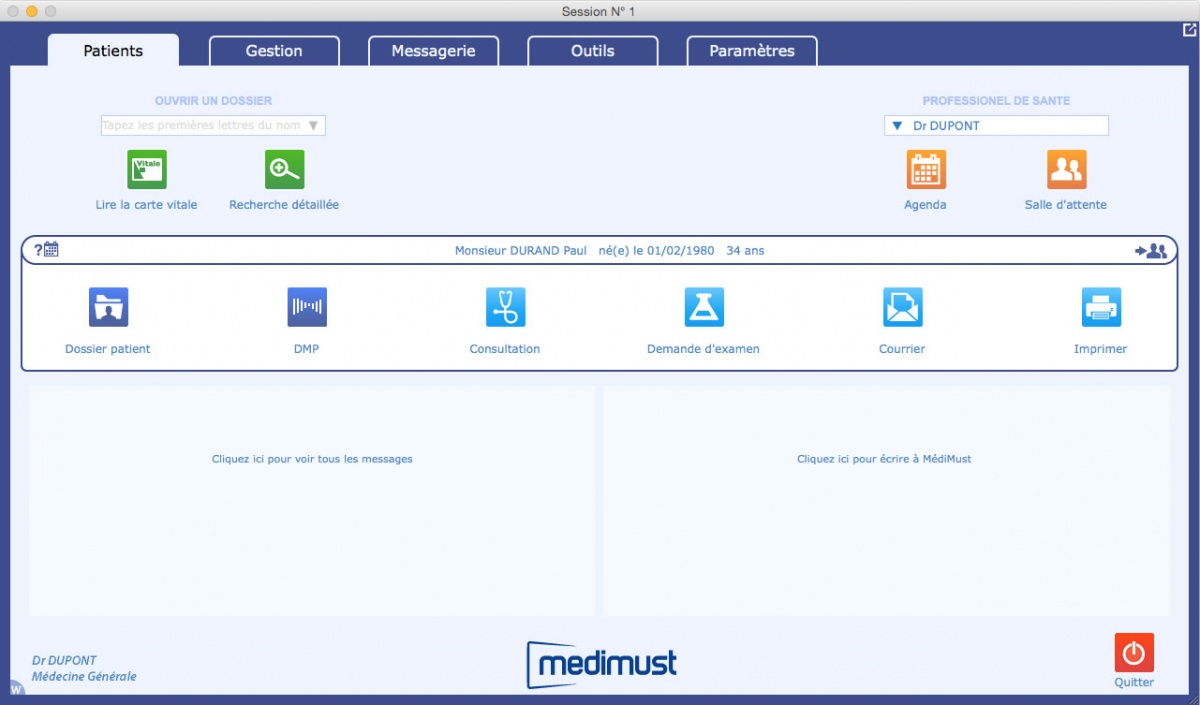
Task: Start a Consultation via stethoscope icon
Action: click(x=505, y=307)
